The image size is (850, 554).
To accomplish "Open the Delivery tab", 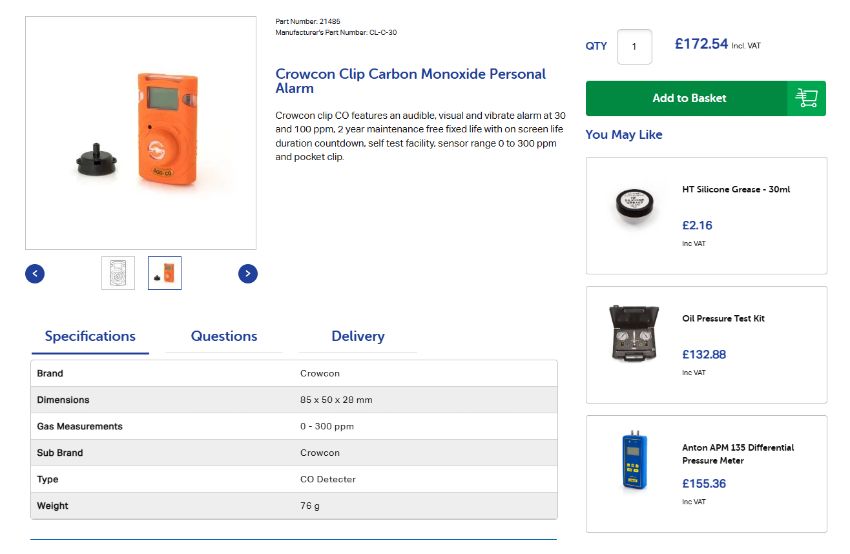I will [358, 337].
